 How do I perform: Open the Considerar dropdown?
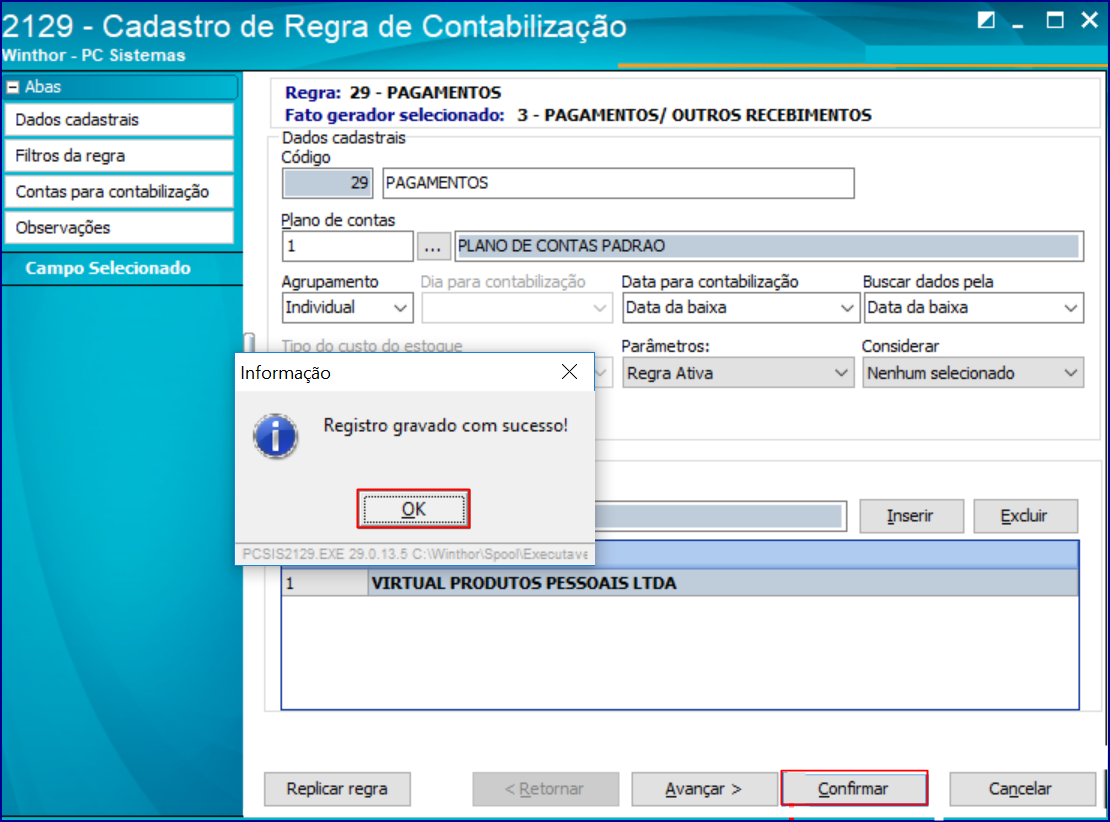tap(973, 373)
